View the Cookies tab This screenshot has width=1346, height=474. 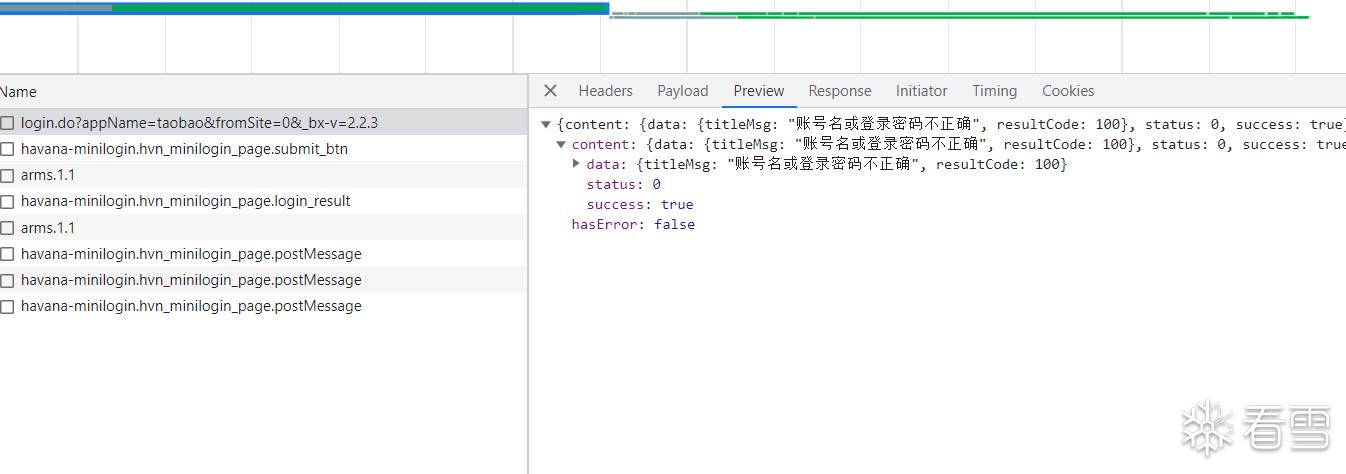pyautogui.click(x=1068, y=91)
